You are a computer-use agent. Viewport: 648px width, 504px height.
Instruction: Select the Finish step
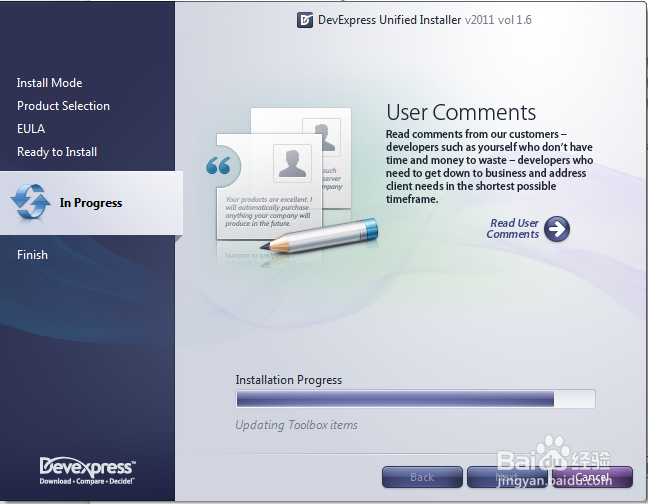[32, 255]
